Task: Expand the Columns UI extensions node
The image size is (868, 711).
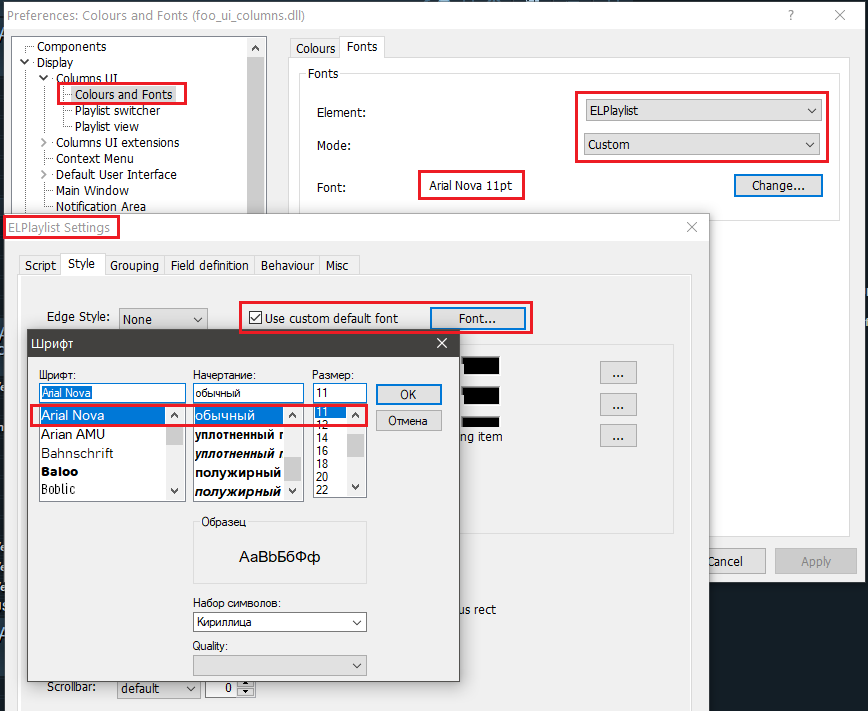Action: tap(44, 142)
